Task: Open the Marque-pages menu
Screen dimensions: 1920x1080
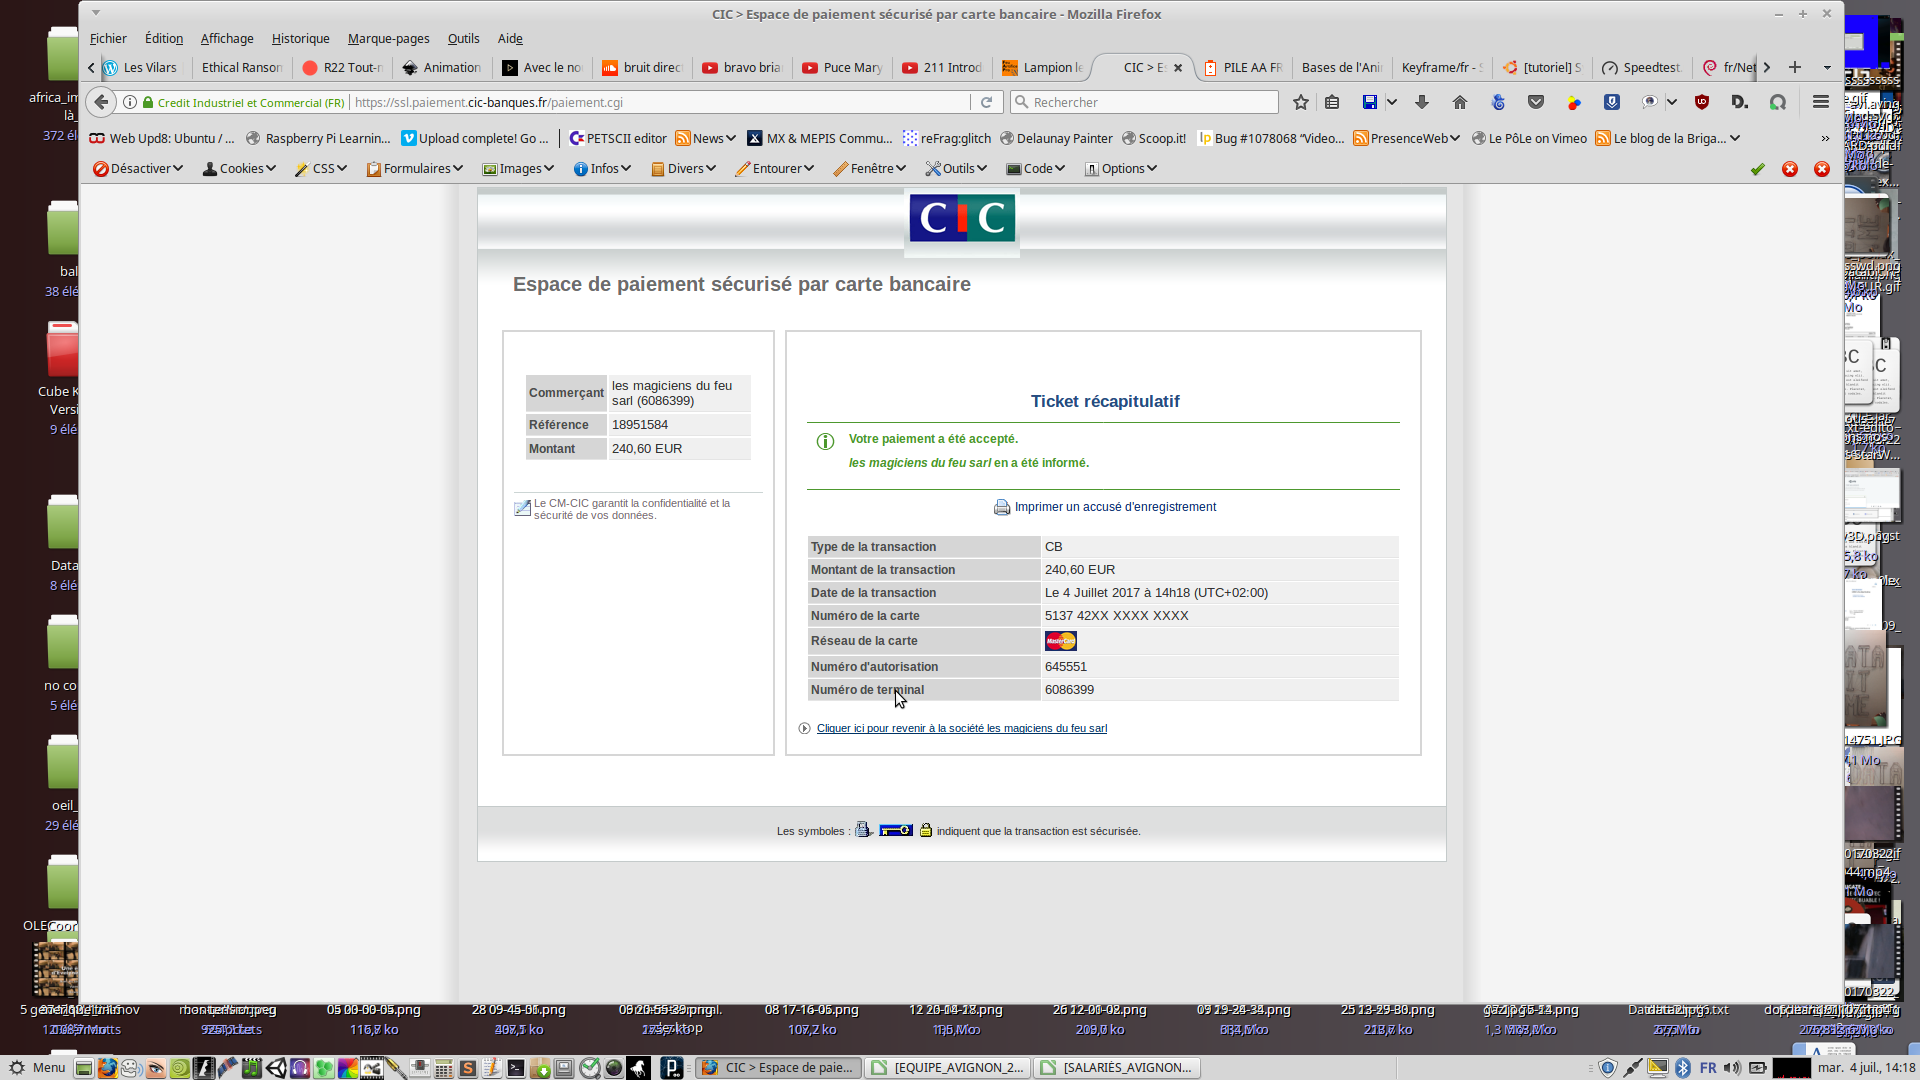Action: [388, 38]
